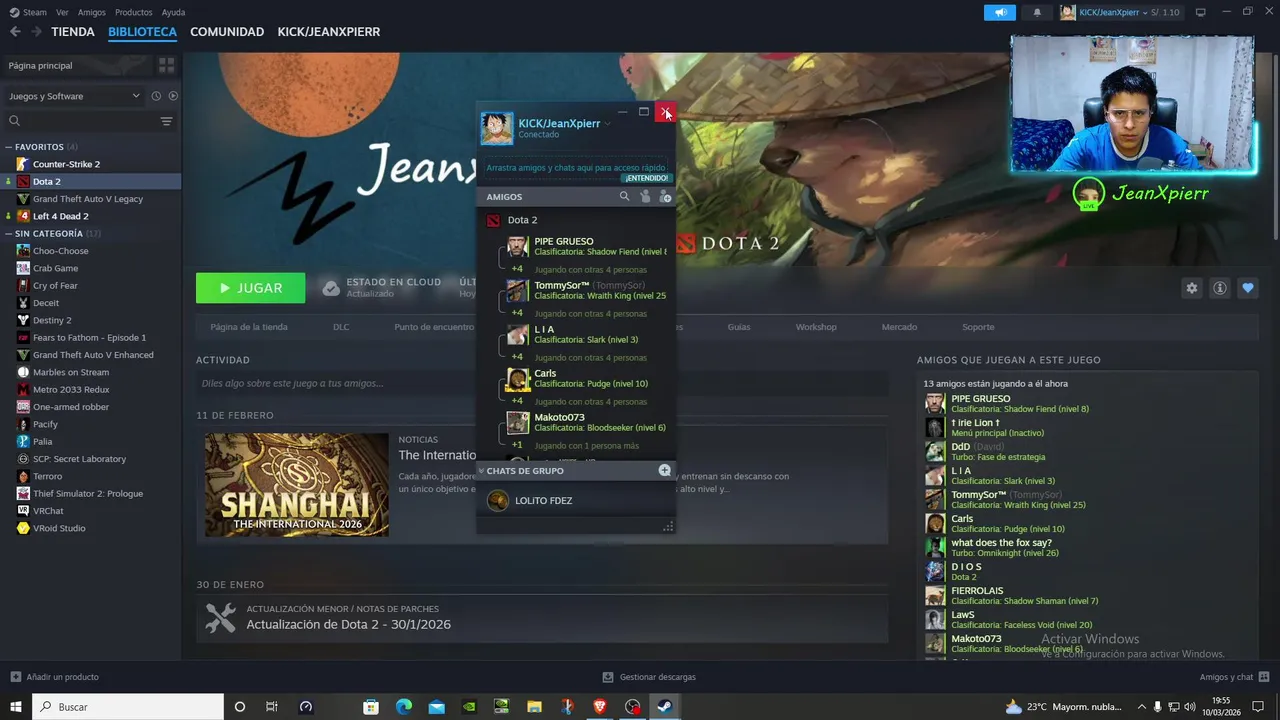The width and height of the screenshot is (1280, 720).
Task: Toggle show ready-to-play games filter icon
Action: 173,96
